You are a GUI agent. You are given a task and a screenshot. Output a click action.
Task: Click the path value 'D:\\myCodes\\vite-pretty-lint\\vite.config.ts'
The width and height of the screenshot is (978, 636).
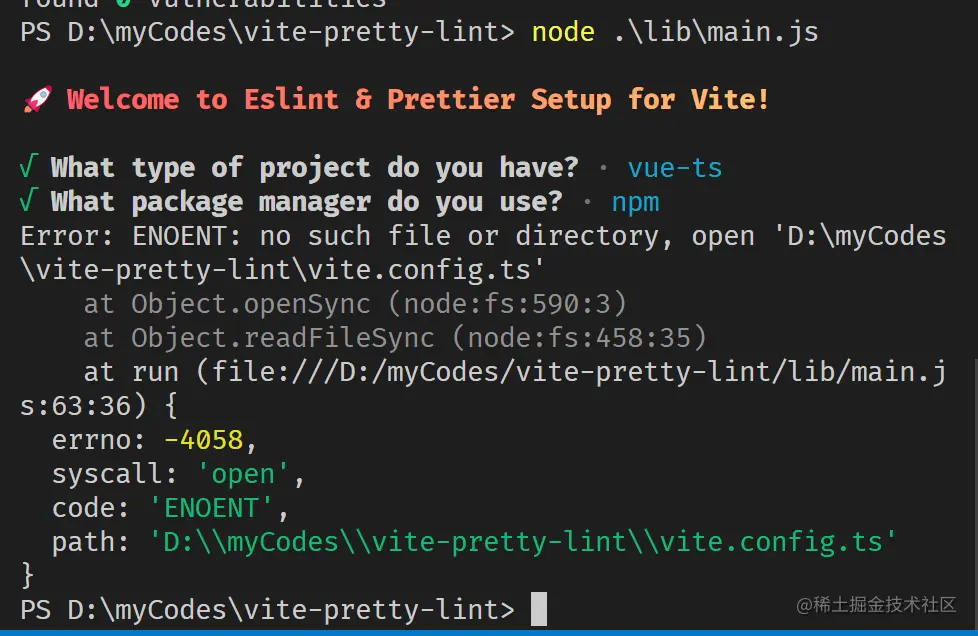pyautogui.click(x=523, y=542)
